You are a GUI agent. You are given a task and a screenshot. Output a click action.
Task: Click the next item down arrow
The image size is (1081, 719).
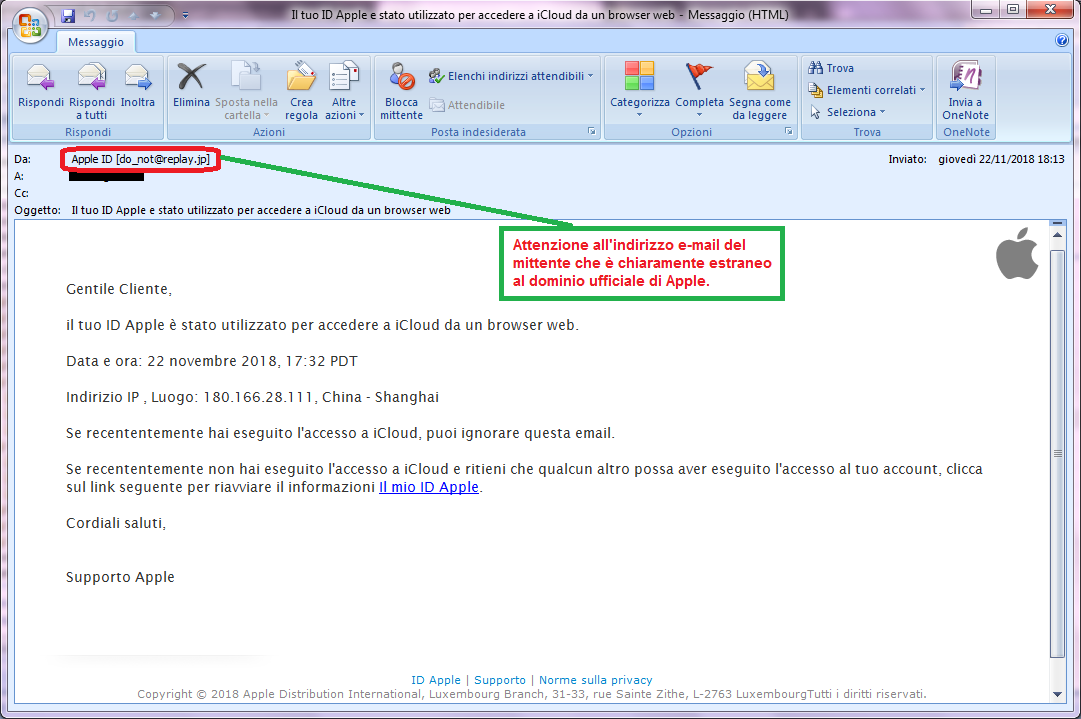click(155, 15)
